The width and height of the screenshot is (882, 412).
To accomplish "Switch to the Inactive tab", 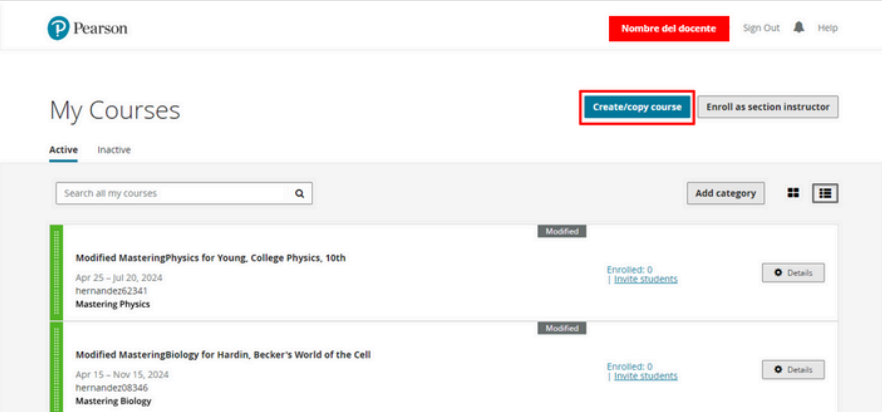I will 114,150.
